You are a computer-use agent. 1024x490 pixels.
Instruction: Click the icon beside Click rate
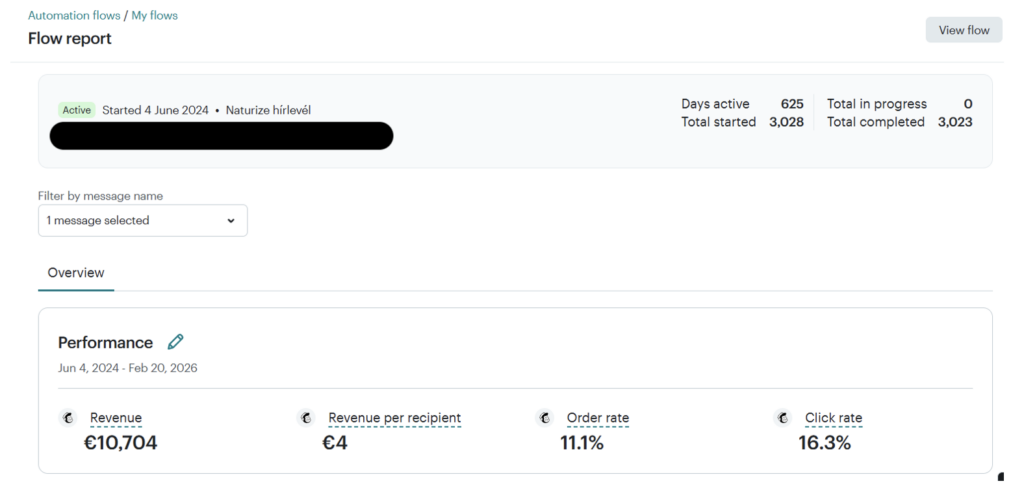pos(783,418)
